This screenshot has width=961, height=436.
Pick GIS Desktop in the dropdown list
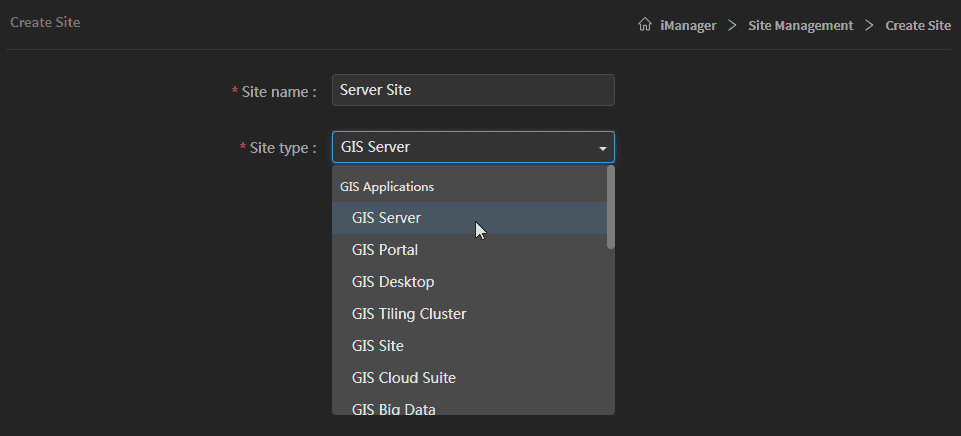[x=393, y=282]
